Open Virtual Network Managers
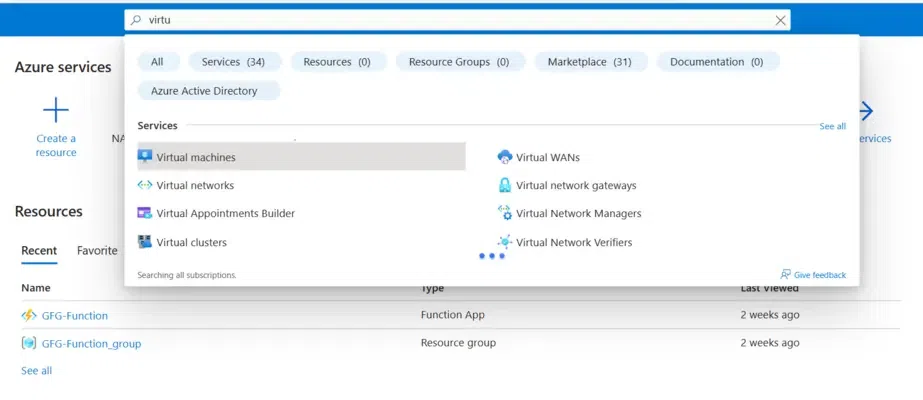The image size is (923, 400). [x=579, y=213]
